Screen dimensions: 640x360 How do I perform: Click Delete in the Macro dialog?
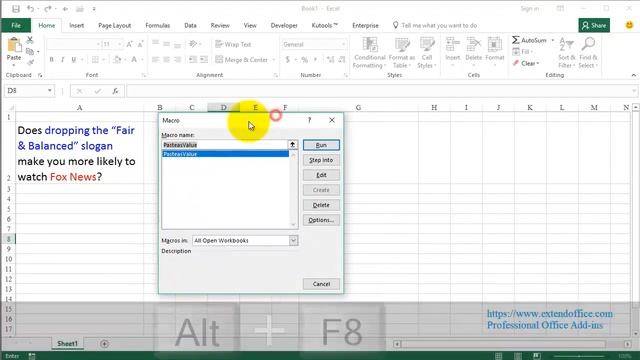[321, 205]
